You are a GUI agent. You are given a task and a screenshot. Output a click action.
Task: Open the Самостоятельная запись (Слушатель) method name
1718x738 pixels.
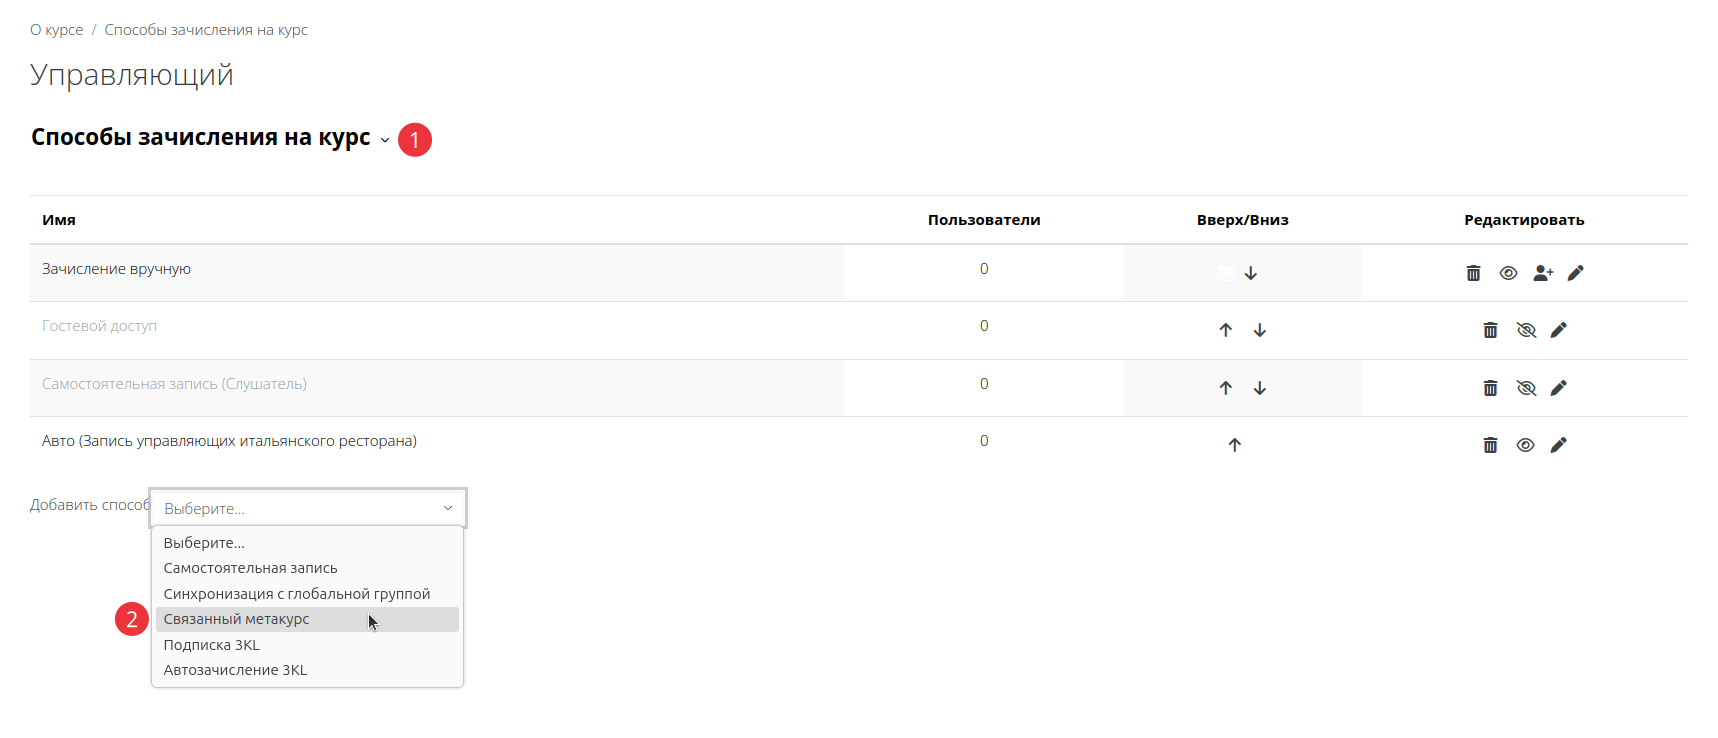click(x=174, y=384)
